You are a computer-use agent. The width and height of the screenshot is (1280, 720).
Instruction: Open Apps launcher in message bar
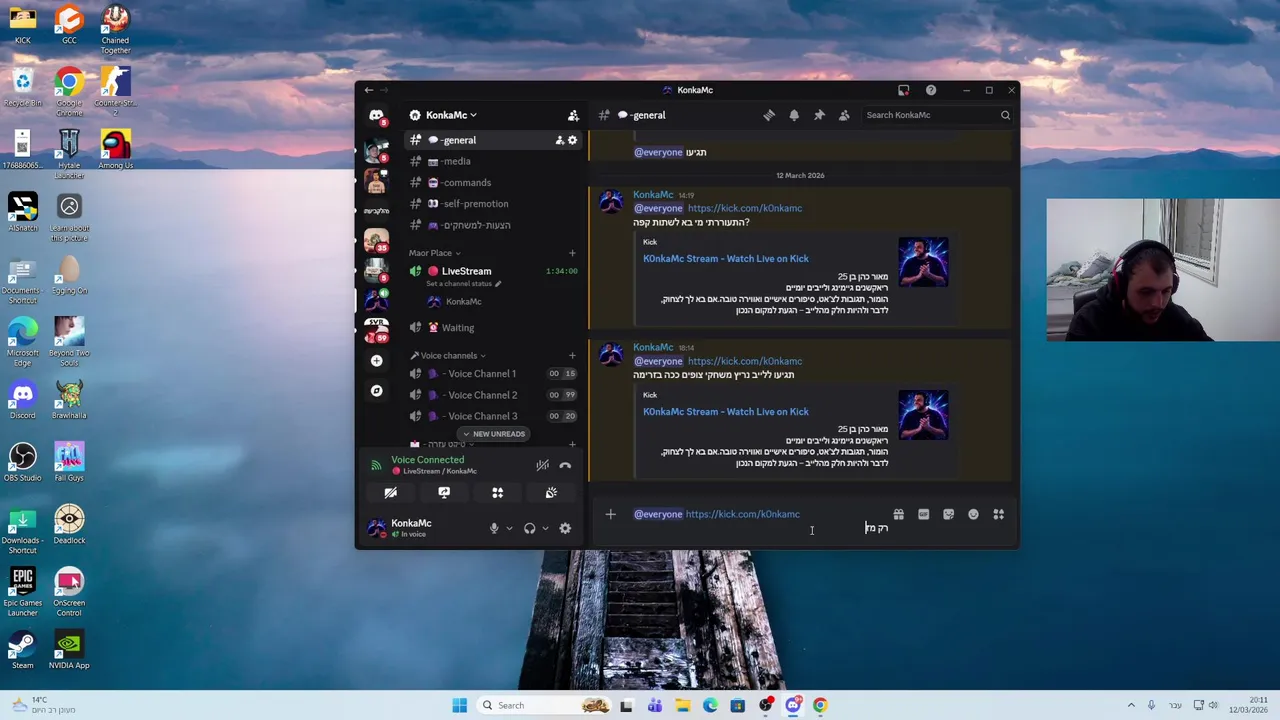(x=998, y=515)
